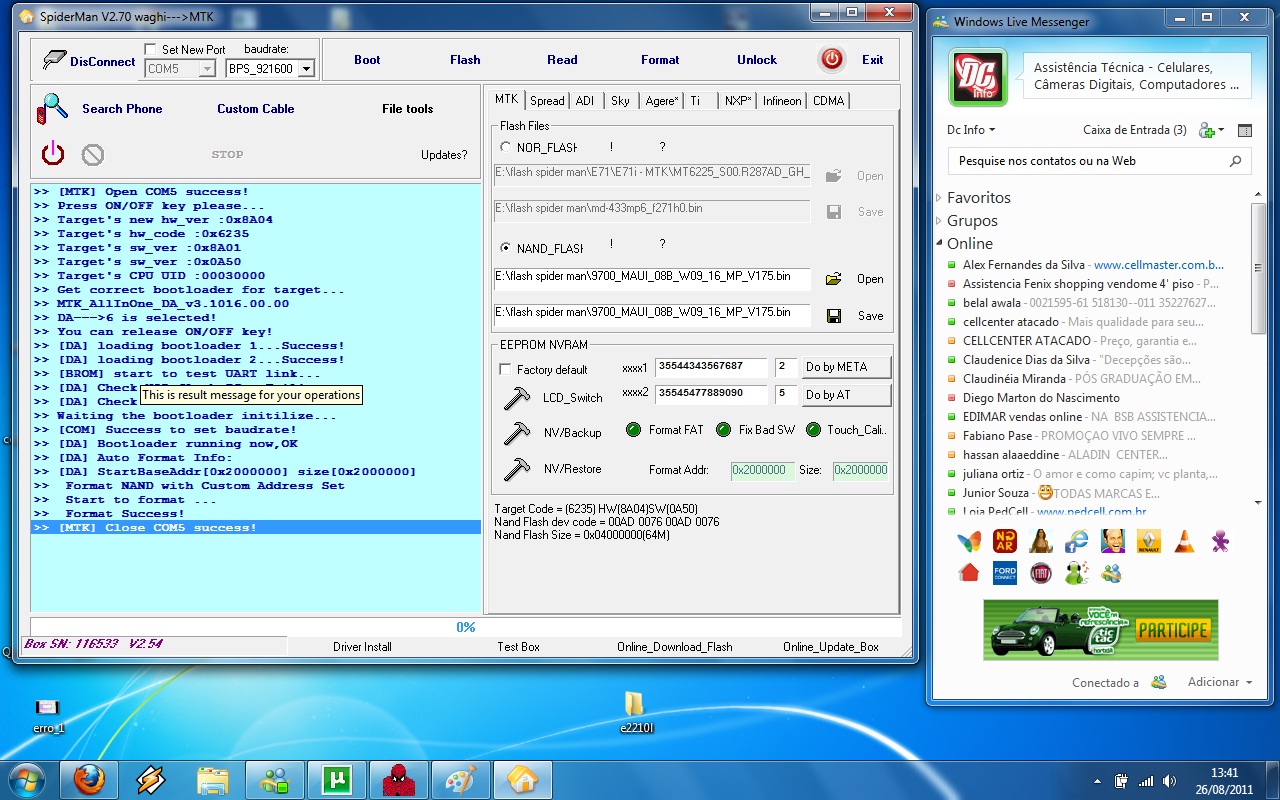Click the DisConnect plug icon

(x=54, y=61)
